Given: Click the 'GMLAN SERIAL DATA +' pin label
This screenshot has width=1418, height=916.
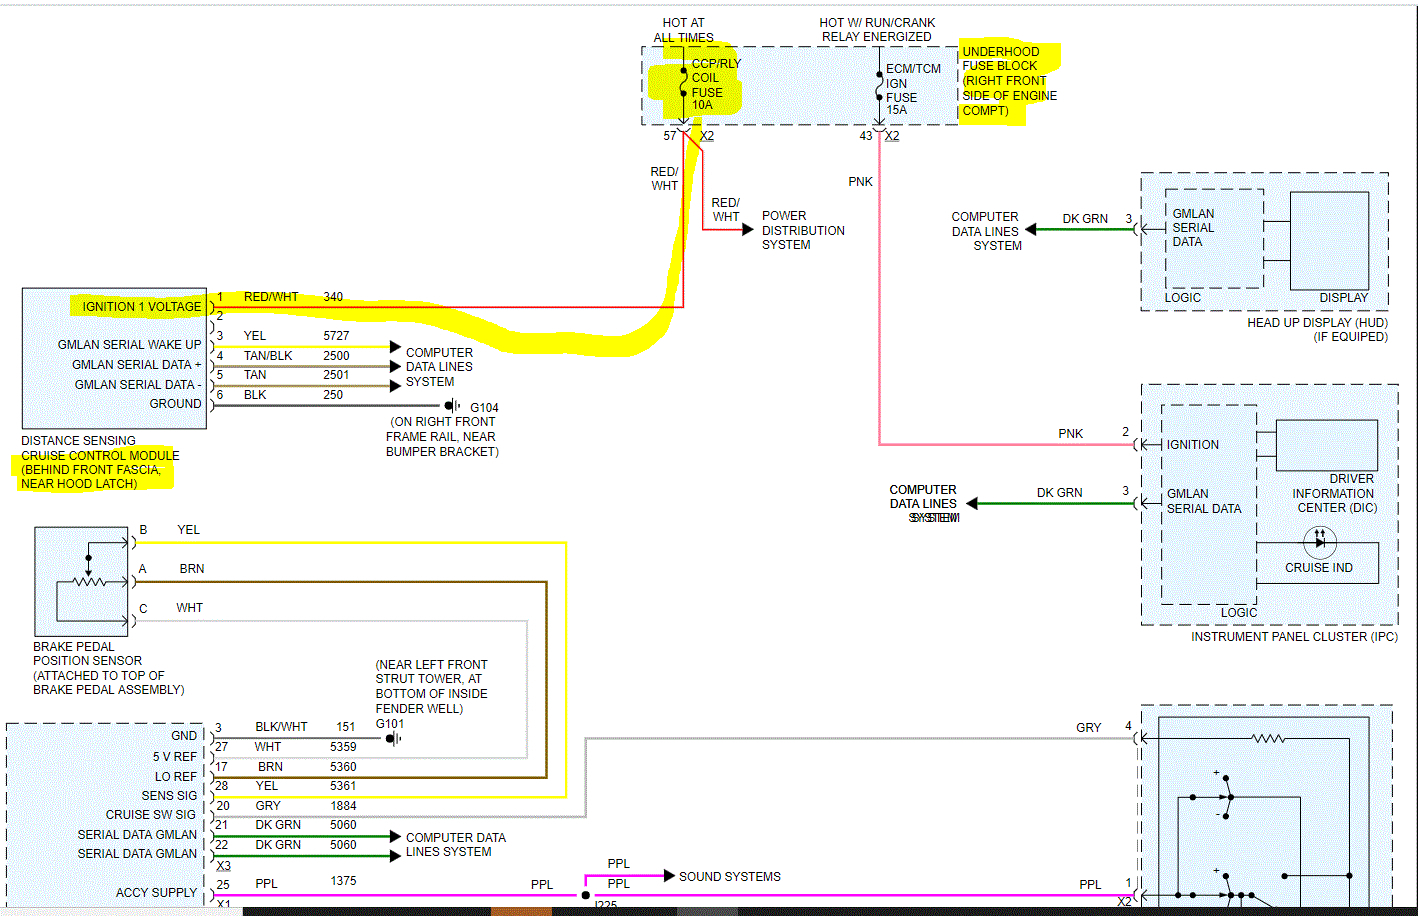Looking at the screenshot, I should [136, 365].
